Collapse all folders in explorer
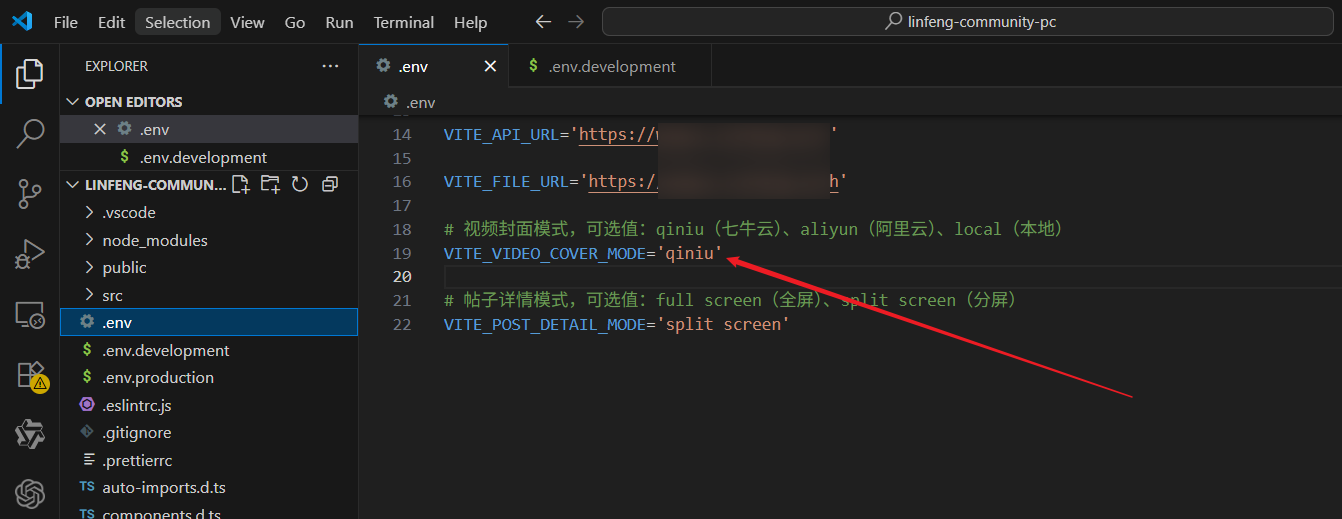The image size is (1342, 519). pyautogui.click(x=330, y=184)
